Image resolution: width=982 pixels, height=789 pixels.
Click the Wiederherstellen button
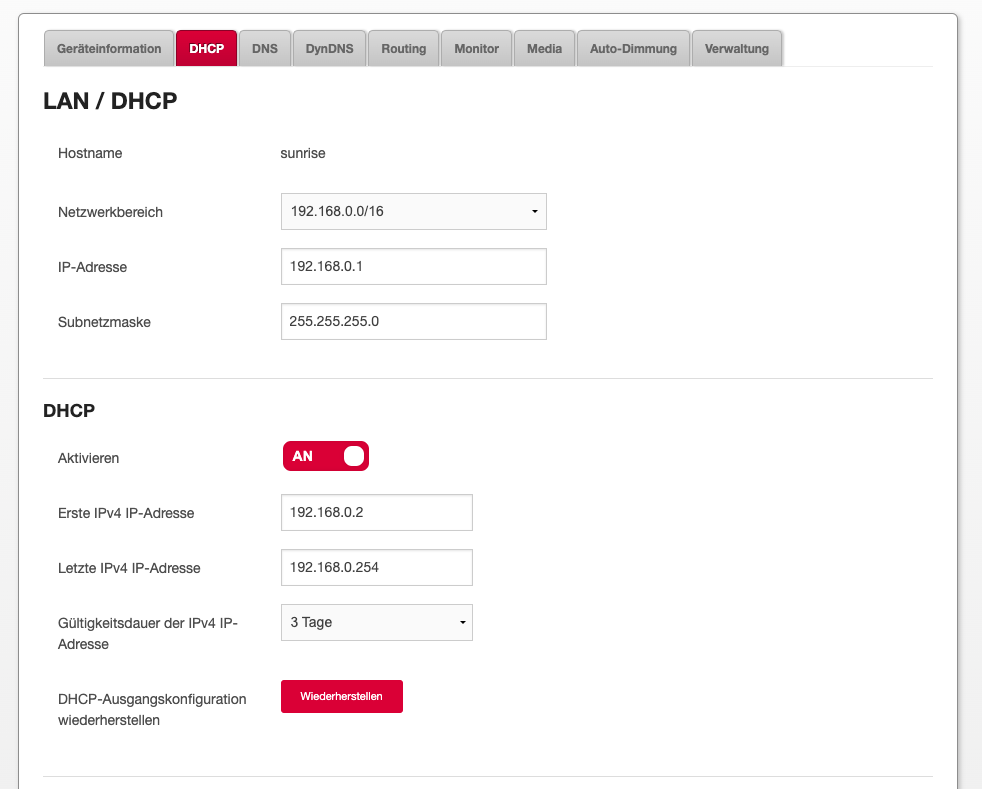341,696
